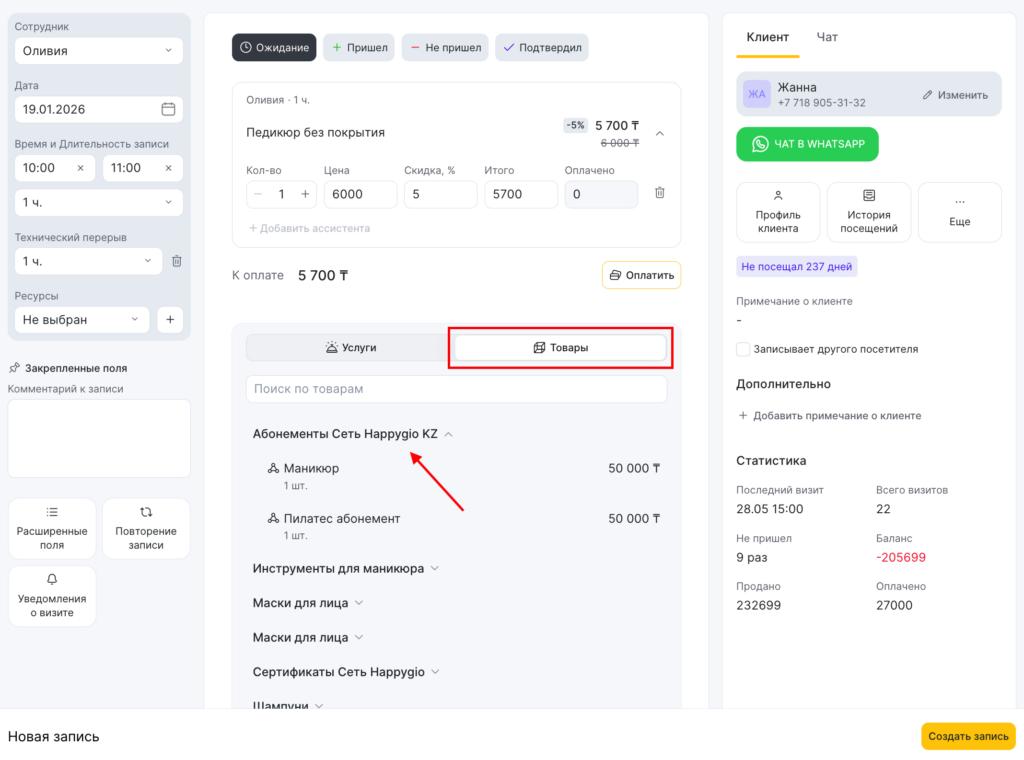Add a resource with the plus button

[170, 320]
